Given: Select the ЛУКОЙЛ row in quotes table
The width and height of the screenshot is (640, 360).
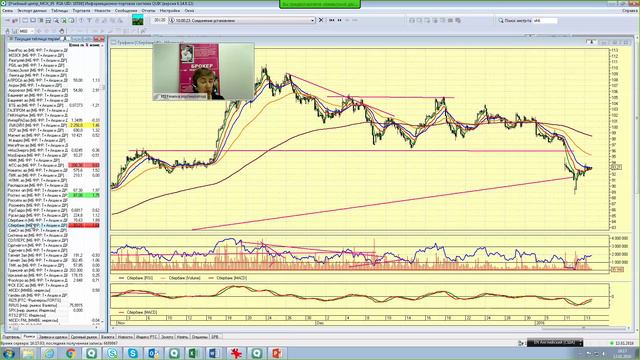Looking at the screenshot, I should point(53,125).
